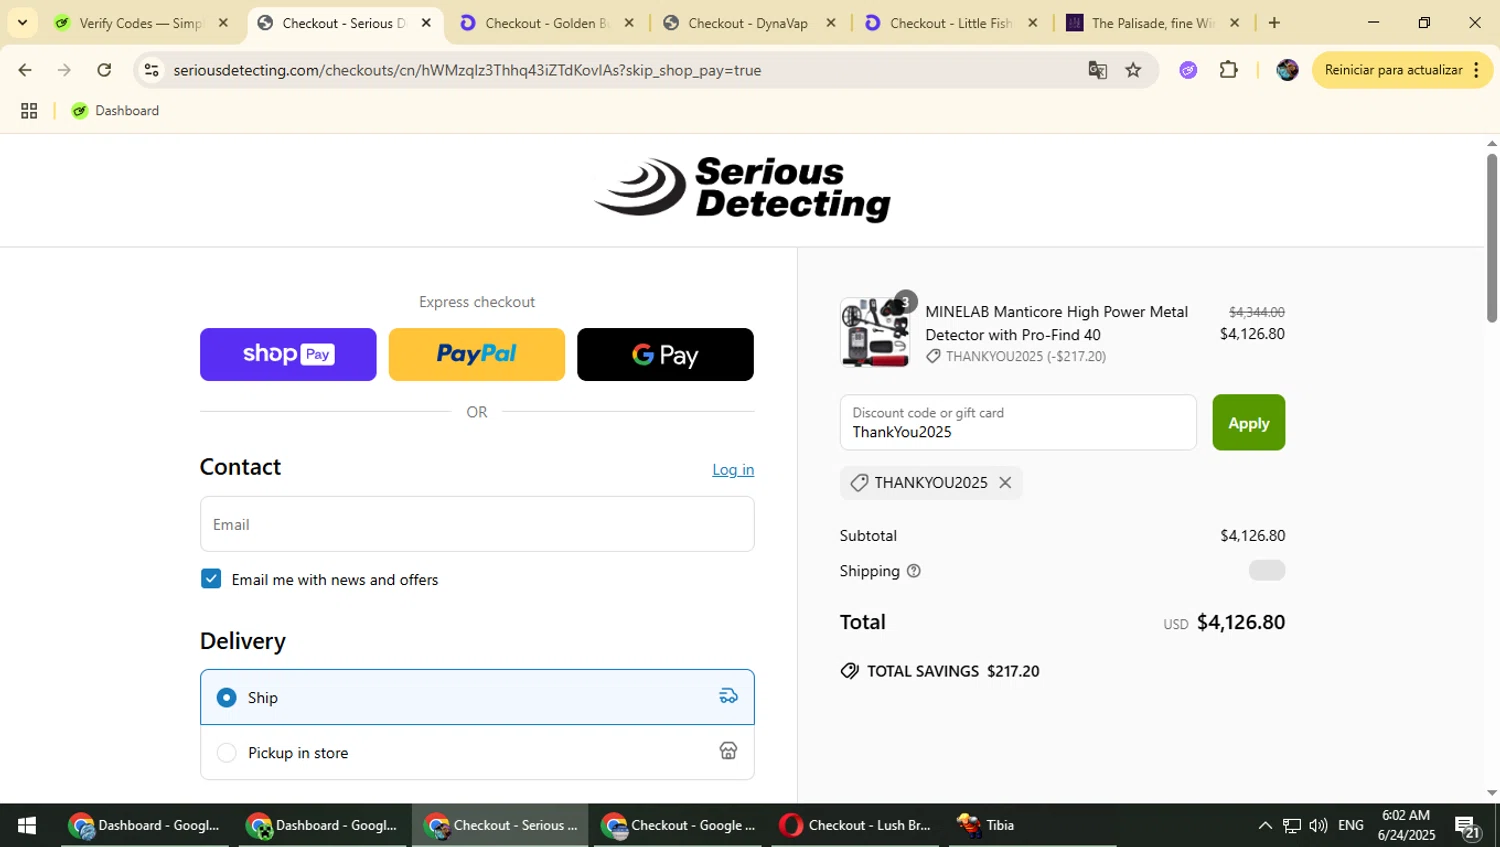Click the browser forward arrow
This screenshot has height=847, width=1500.
64,70
